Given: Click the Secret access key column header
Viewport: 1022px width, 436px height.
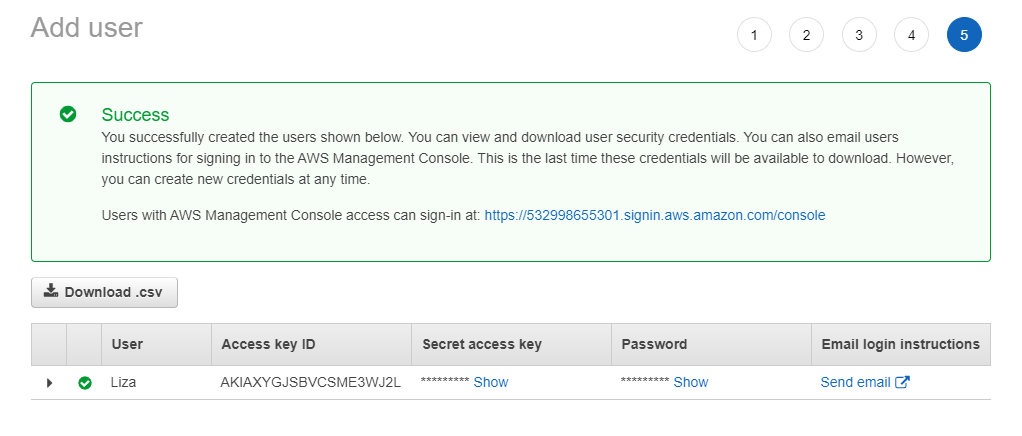Looking at the screenshot, I should tap(482, 344).
